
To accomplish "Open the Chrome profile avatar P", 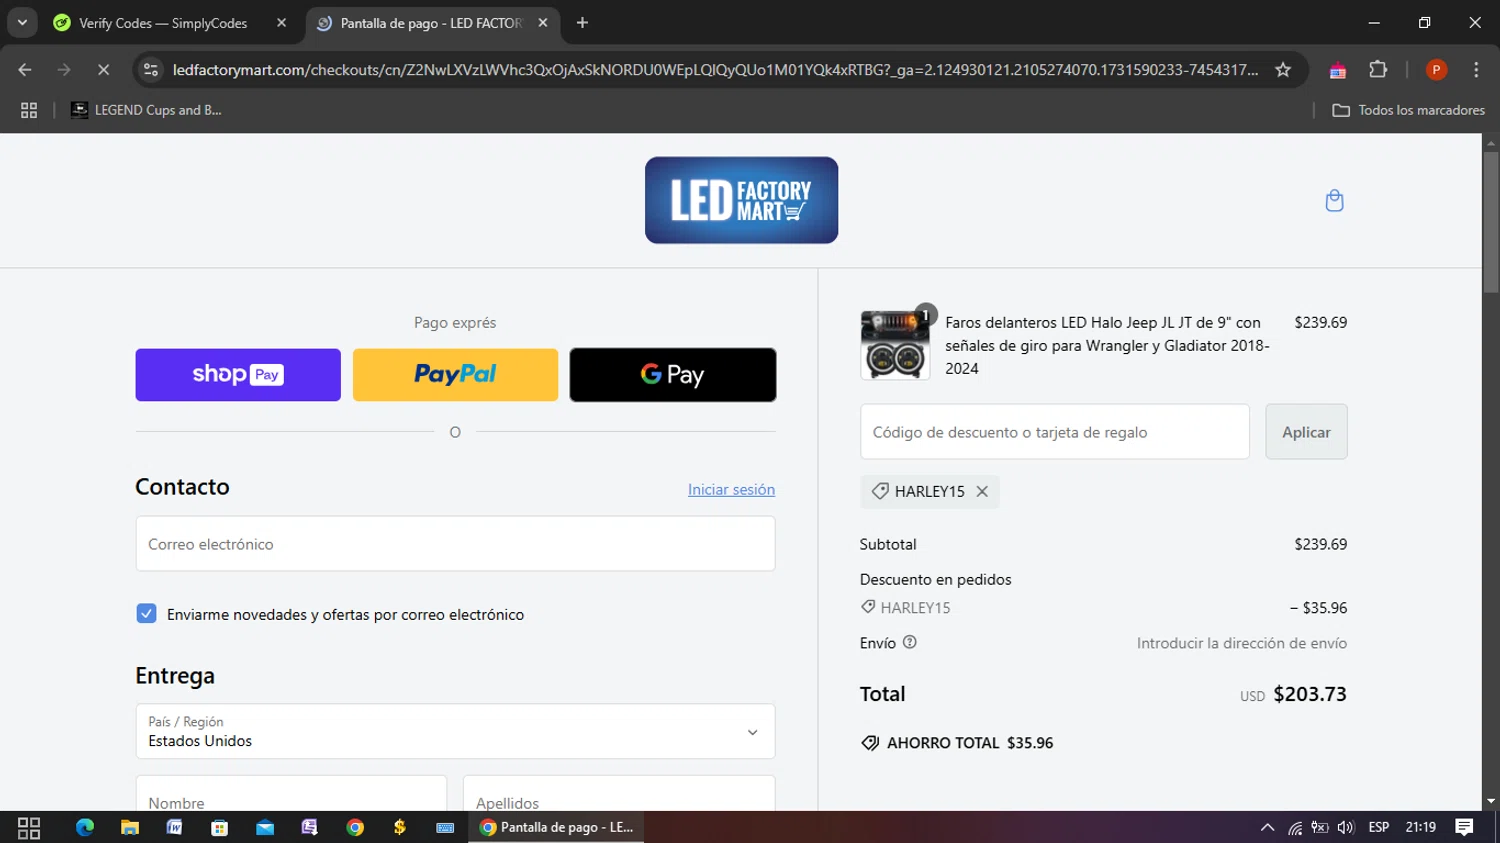I will click(1436, 69).
